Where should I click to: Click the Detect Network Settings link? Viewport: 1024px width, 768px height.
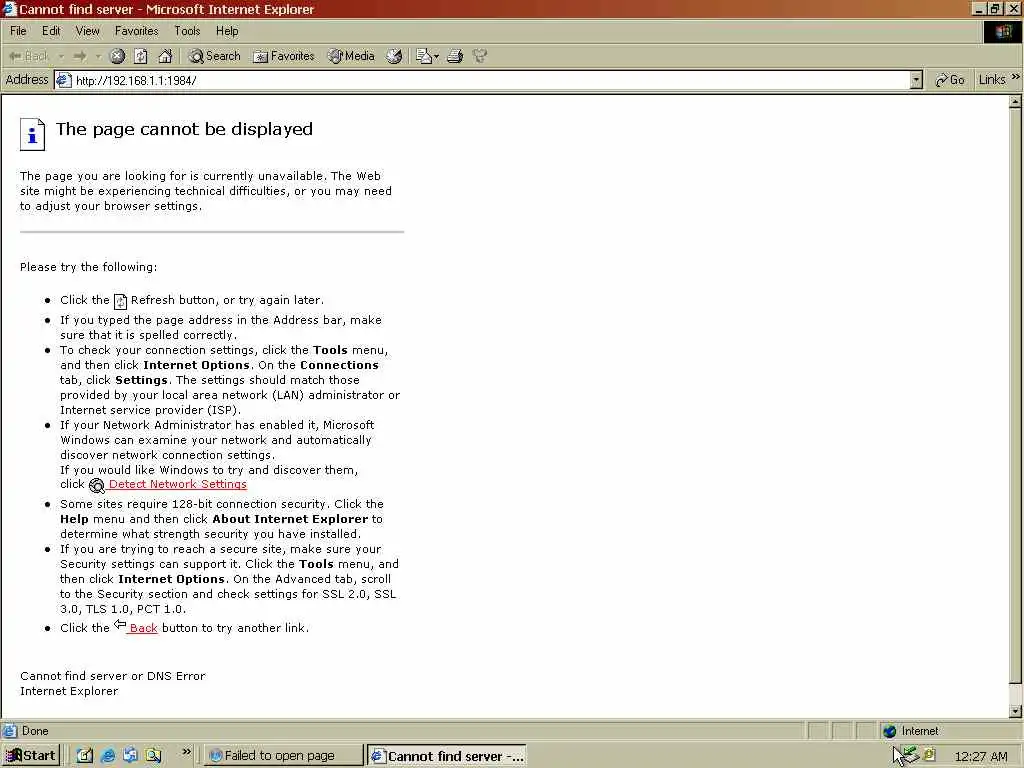pos(178,484)
